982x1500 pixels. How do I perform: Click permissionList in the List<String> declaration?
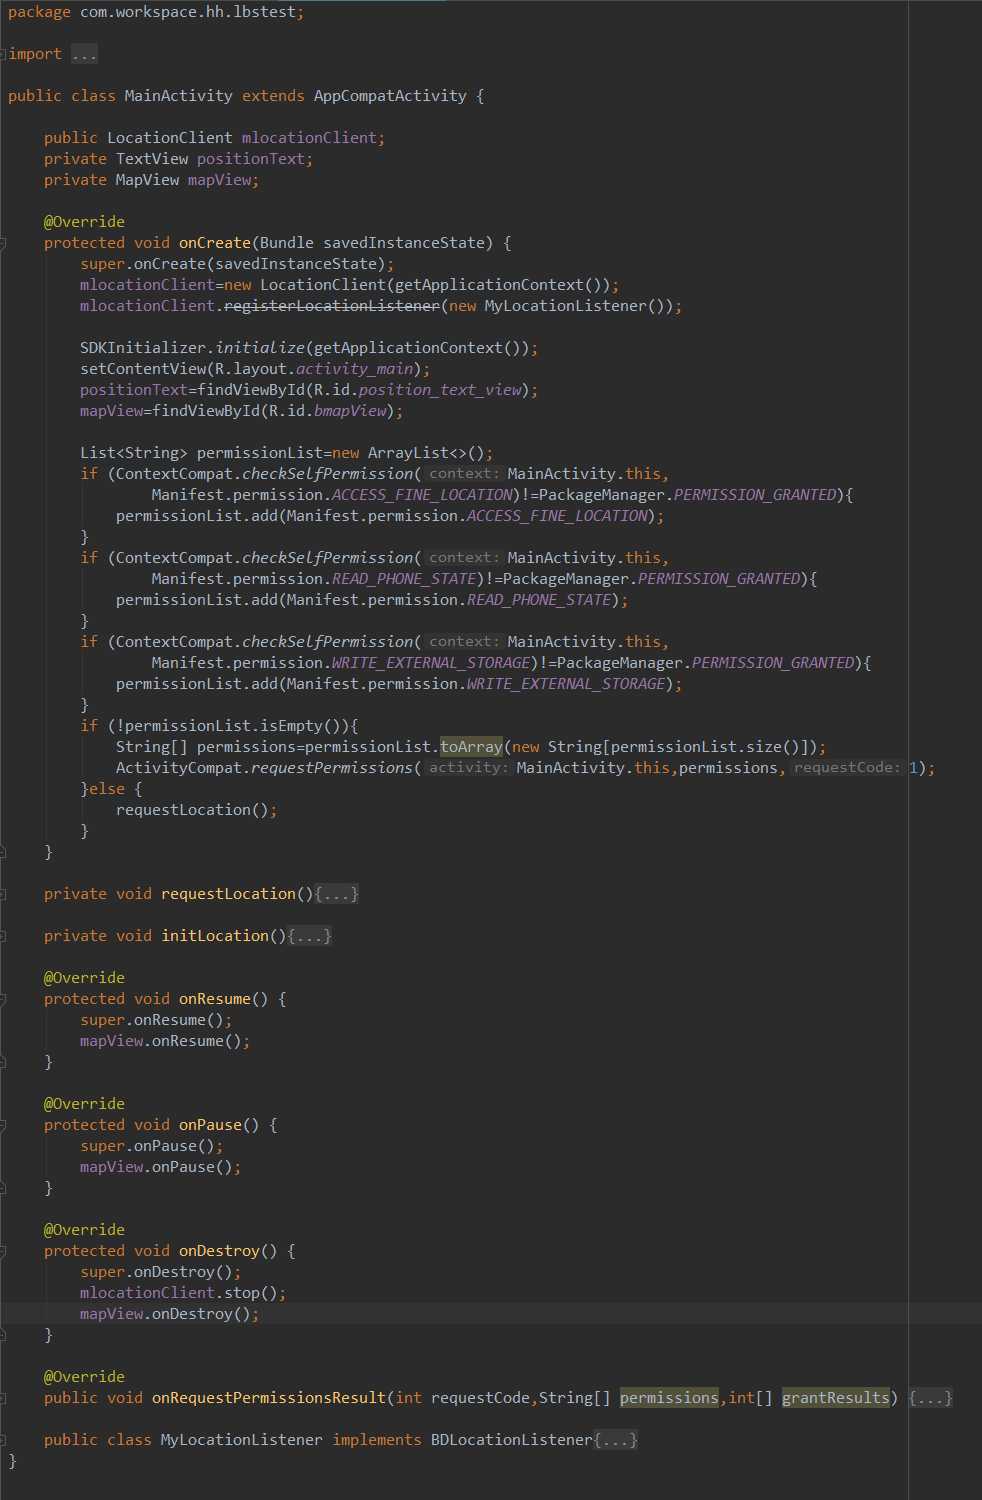(259, 453)
